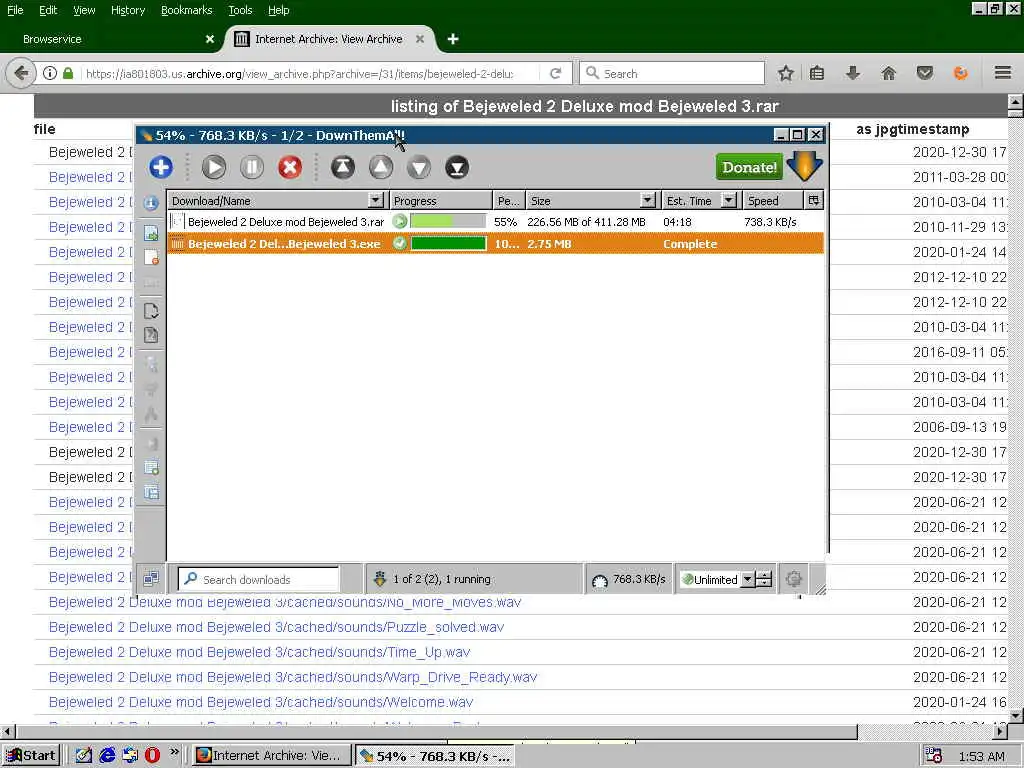Open the DownThemAll preferences gear icon
The height and width of the screenshot is (768, 1024).
[793, 579]
